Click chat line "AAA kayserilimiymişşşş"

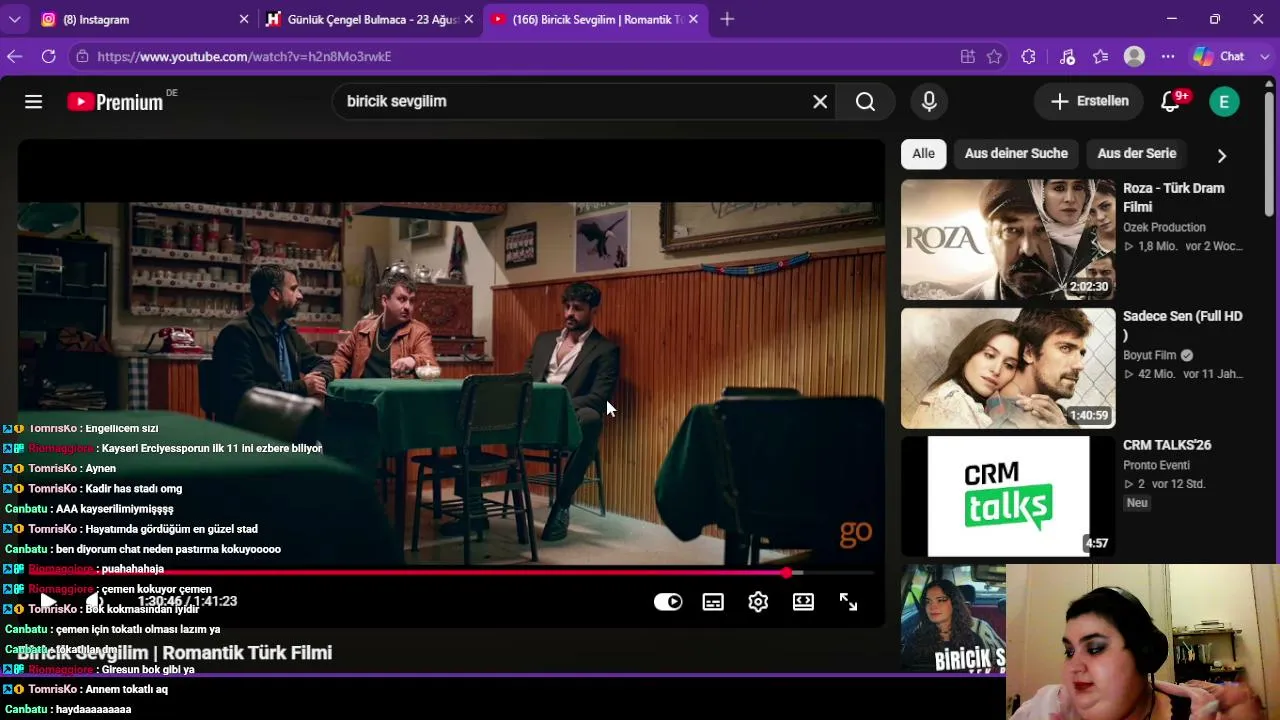[89, 509]
